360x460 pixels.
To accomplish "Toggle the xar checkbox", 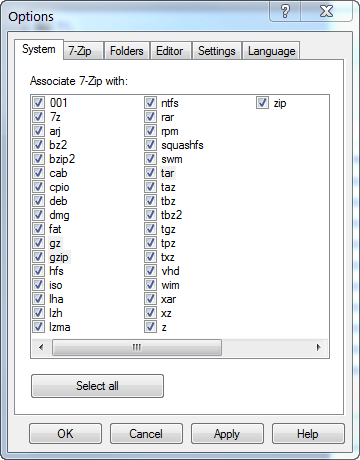I will 150,299.
